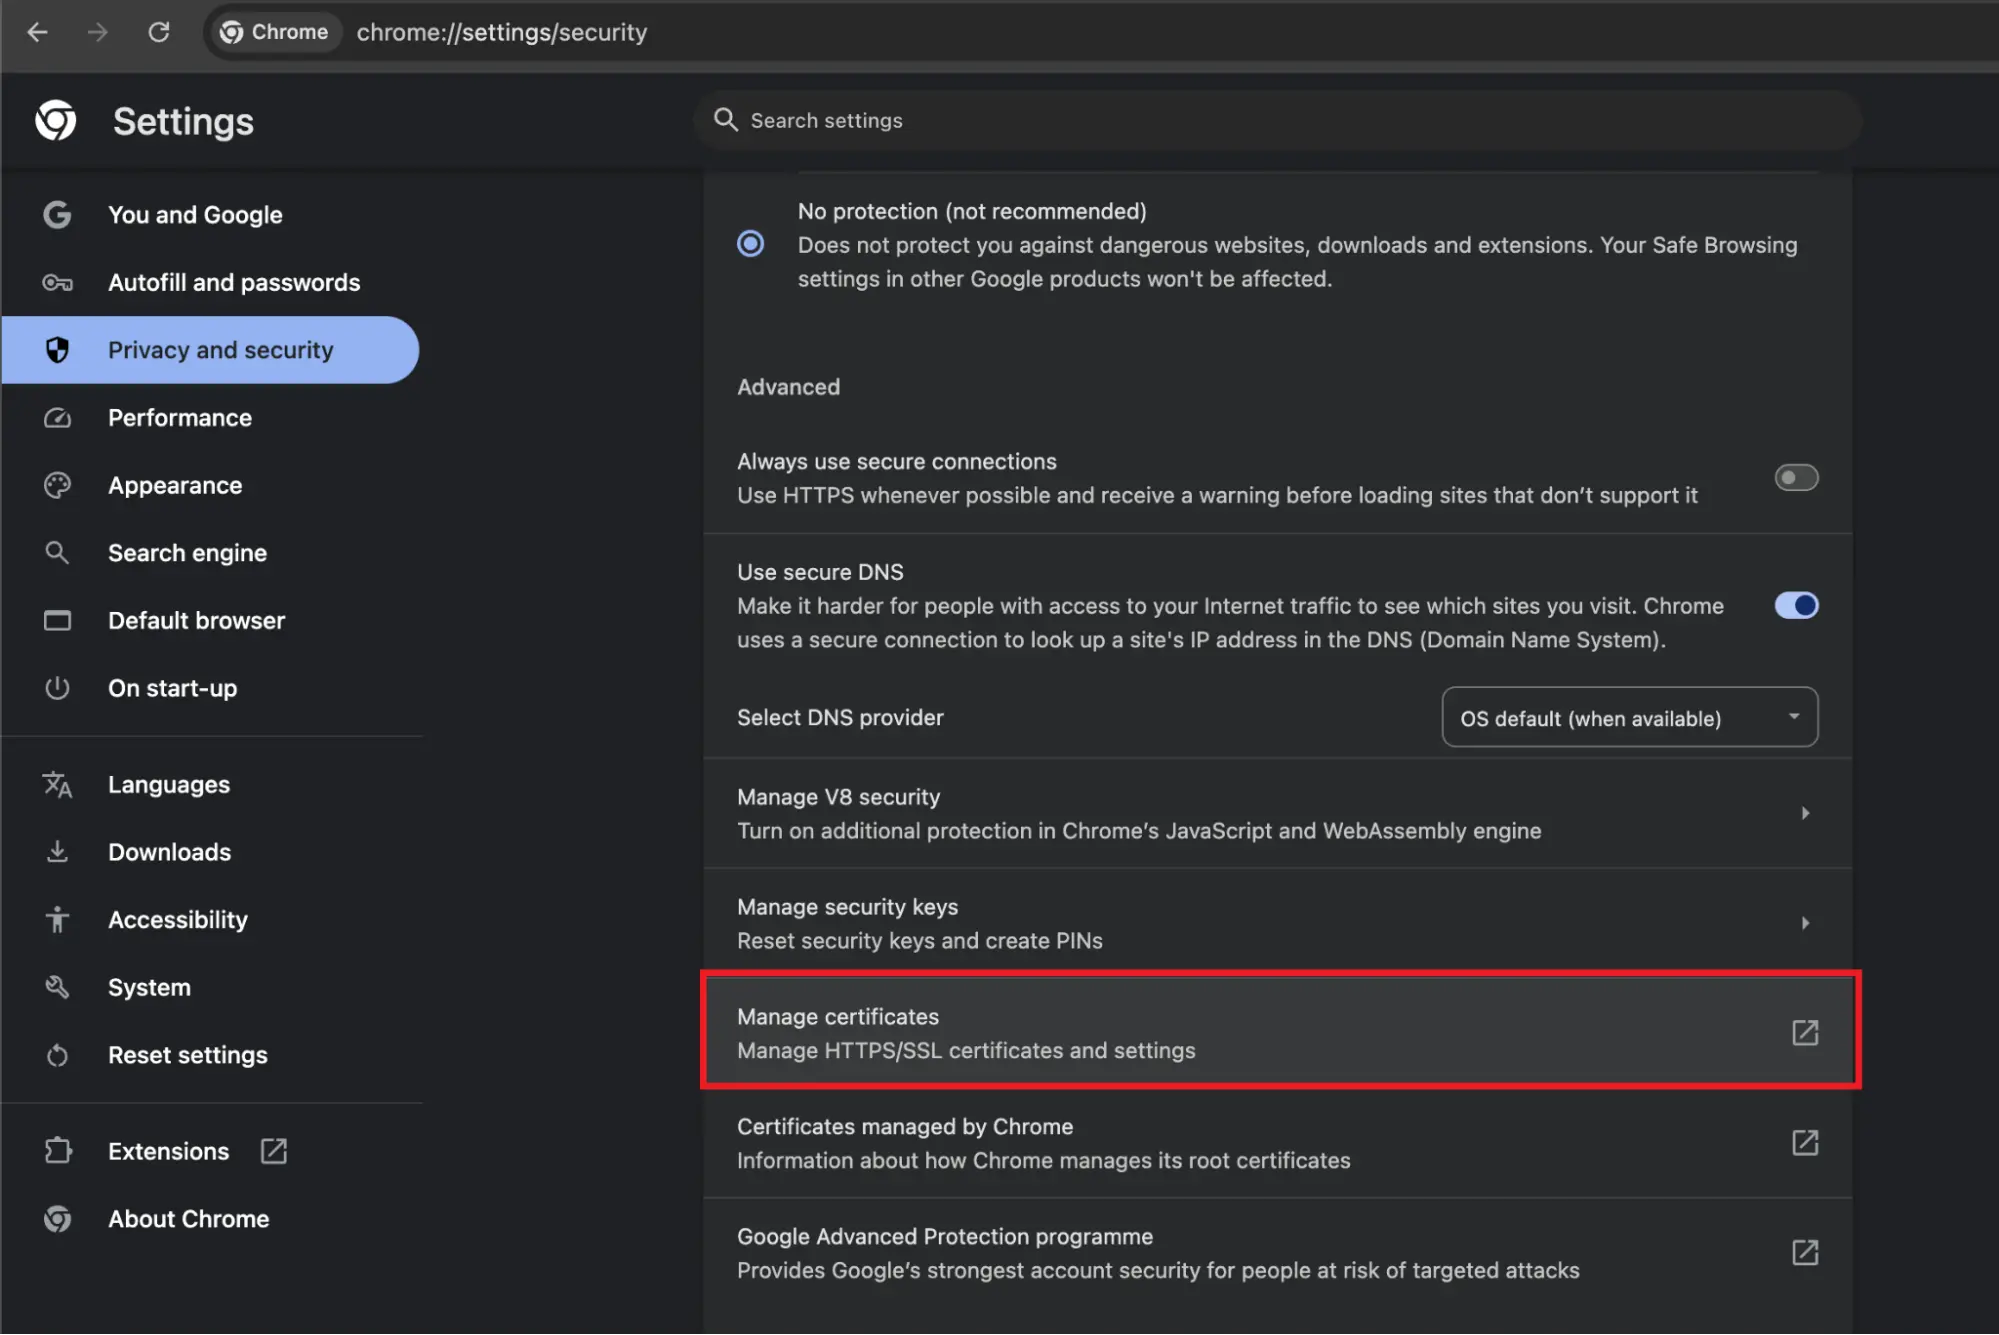The width and height of the screenshot is (1999, 1335).
Task: Click the Downloads icon in the sidebar
Action: pos(57,852)
